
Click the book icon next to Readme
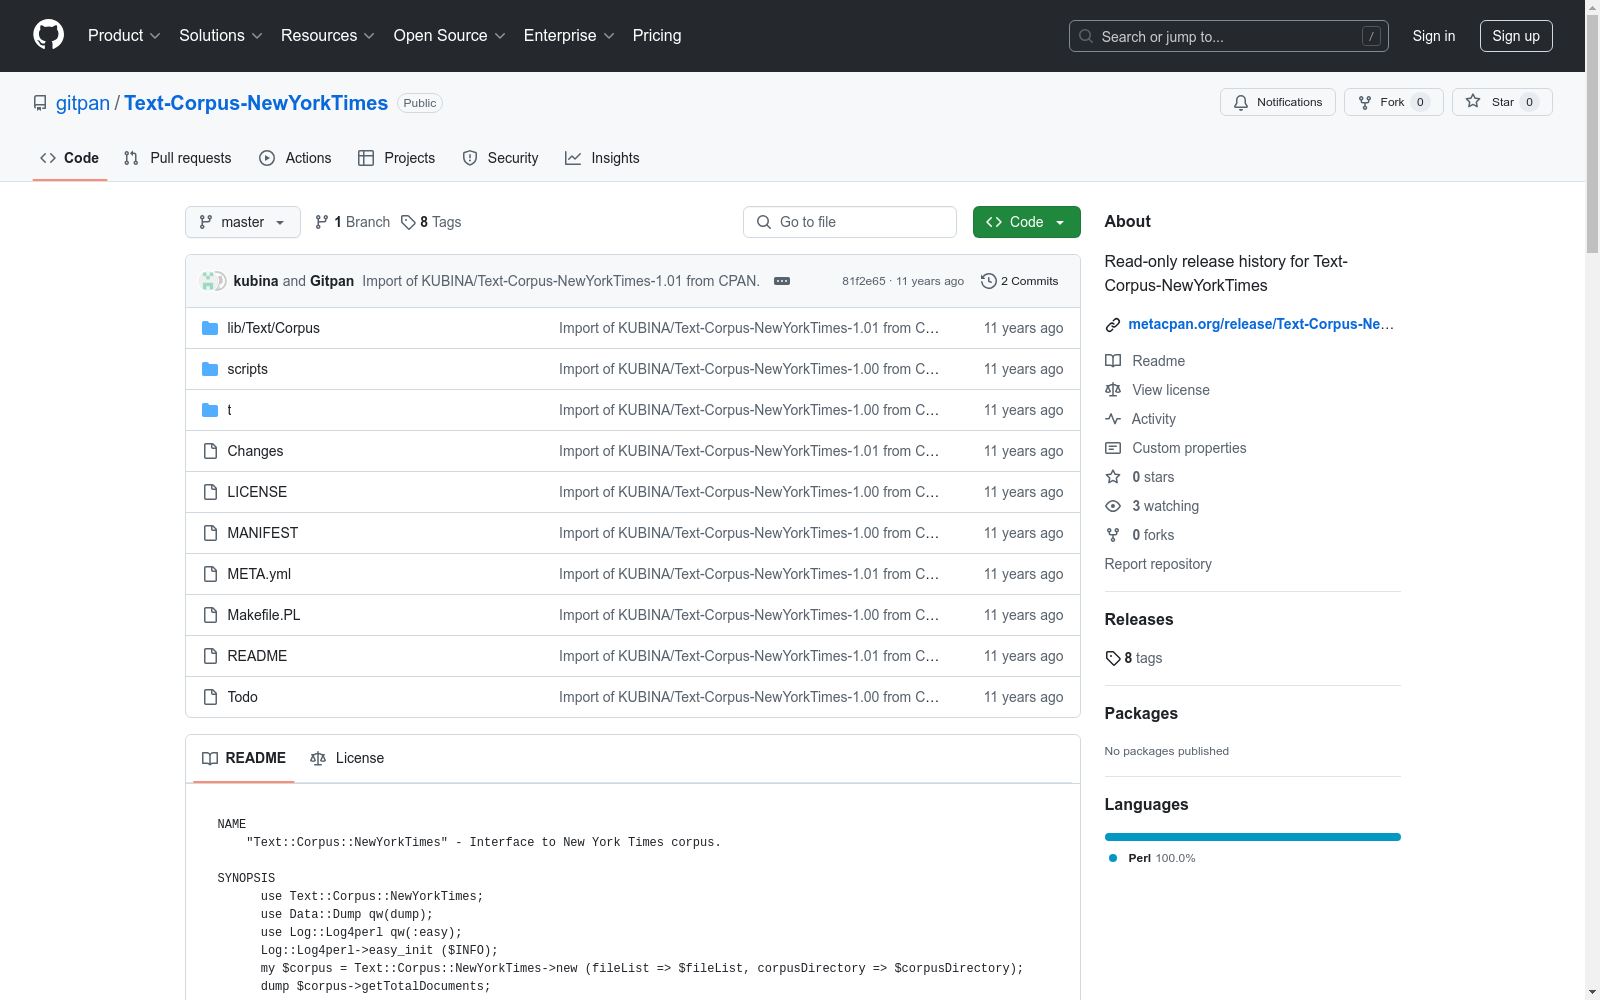[1113, 361]
